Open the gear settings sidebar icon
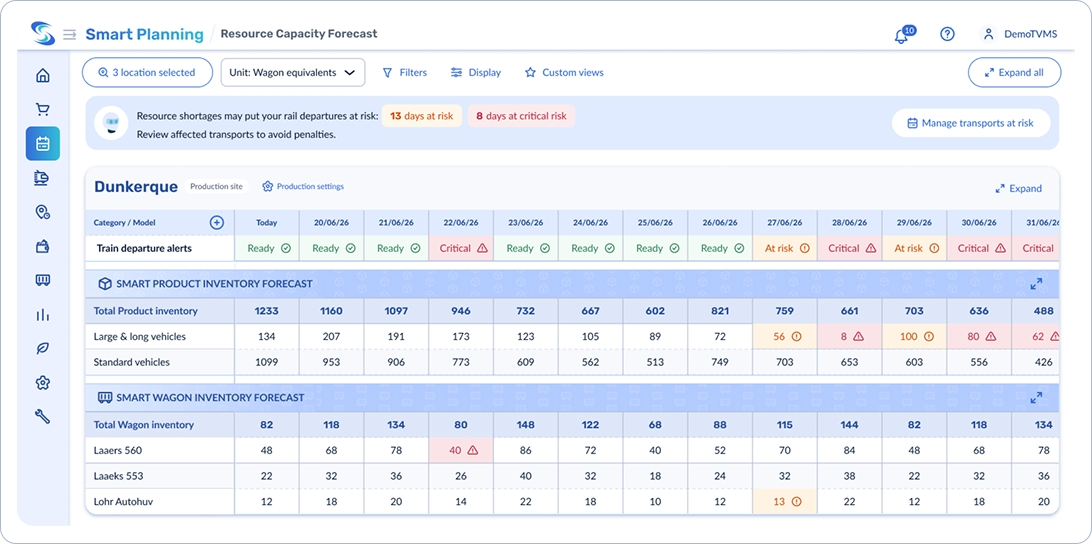Image resolution: width=1092 pixels, height=544 pixels. pyautogui.click(x=42, y=382)
